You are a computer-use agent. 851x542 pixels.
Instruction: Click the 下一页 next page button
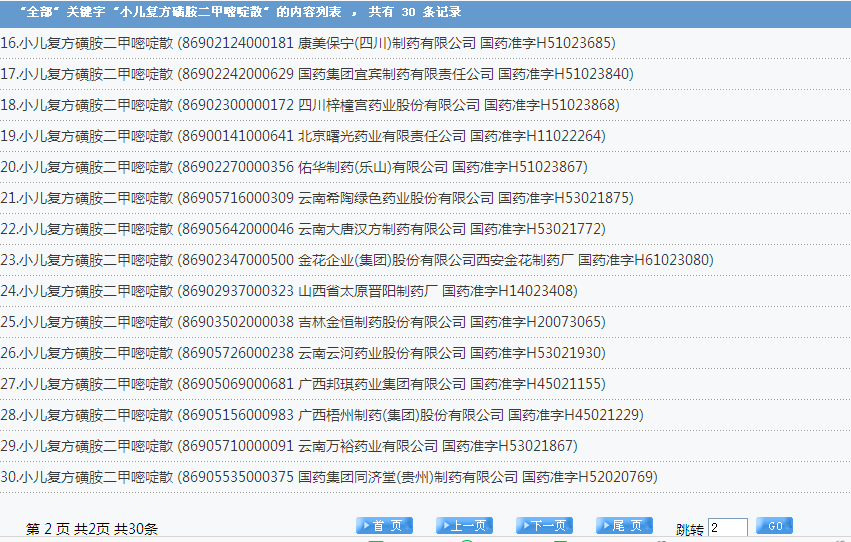pyautogui.click(x=544, y=526)
